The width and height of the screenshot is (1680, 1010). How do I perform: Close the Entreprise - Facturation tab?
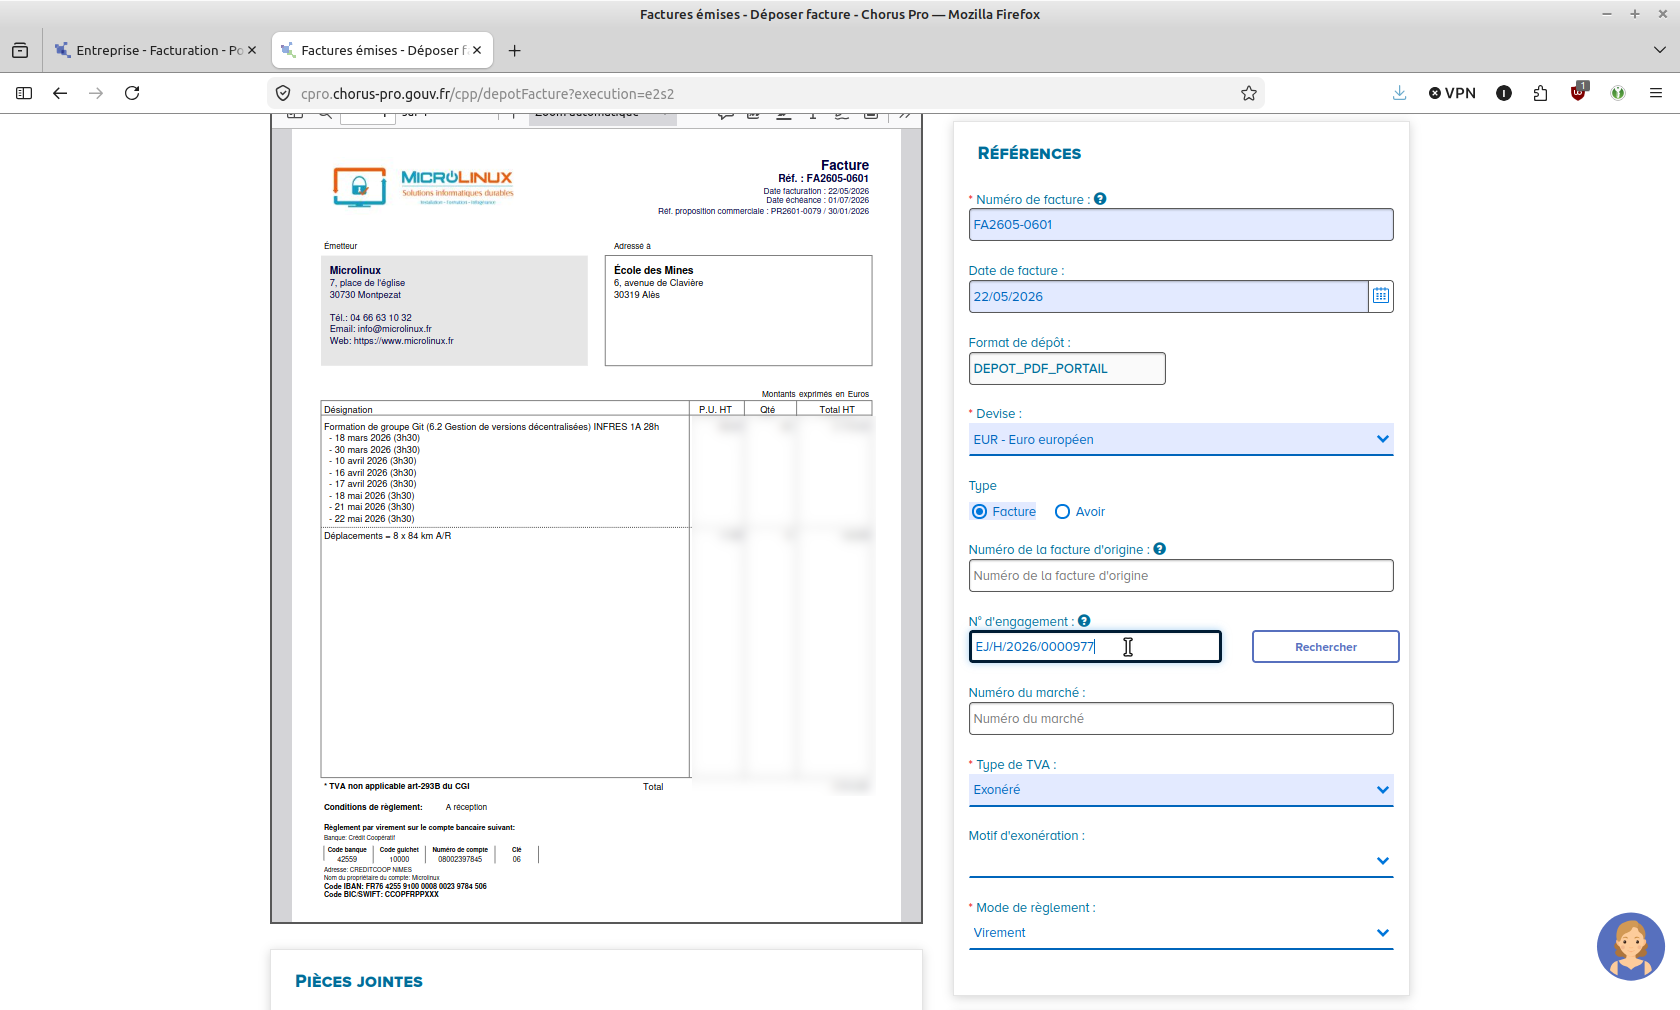click(252, 50)
